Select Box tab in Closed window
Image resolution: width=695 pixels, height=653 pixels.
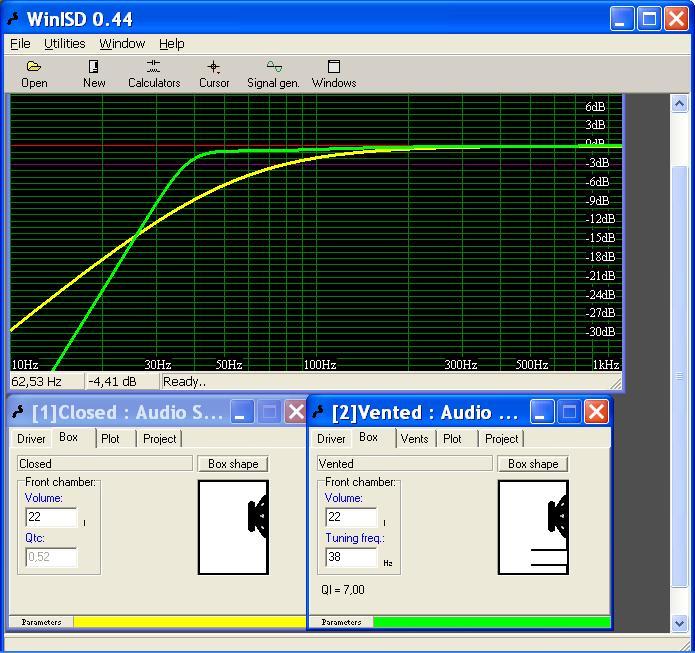click(x=69, y=438)
